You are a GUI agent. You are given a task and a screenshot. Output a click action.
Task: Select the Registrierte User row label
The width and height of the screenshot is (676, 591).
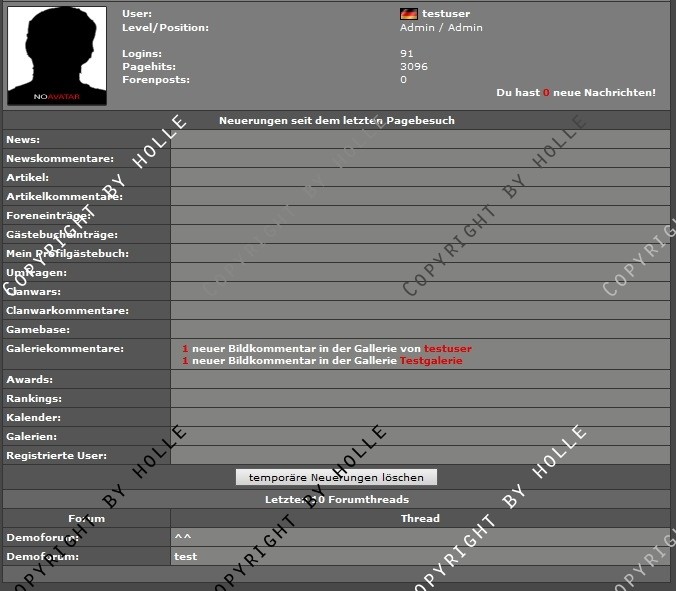56,456
